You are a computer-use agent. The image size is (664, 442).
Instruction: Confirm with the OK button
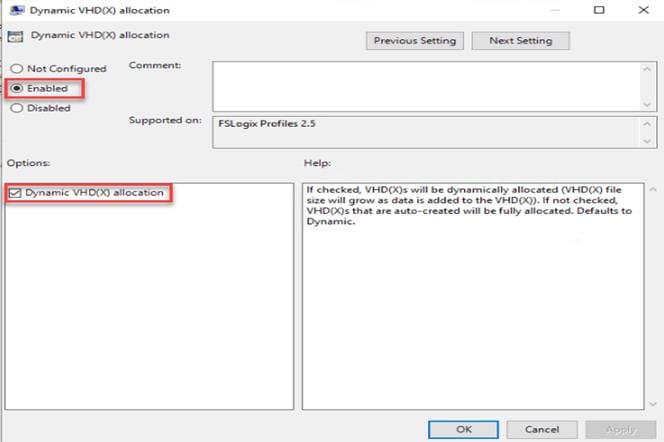(463, 429)
